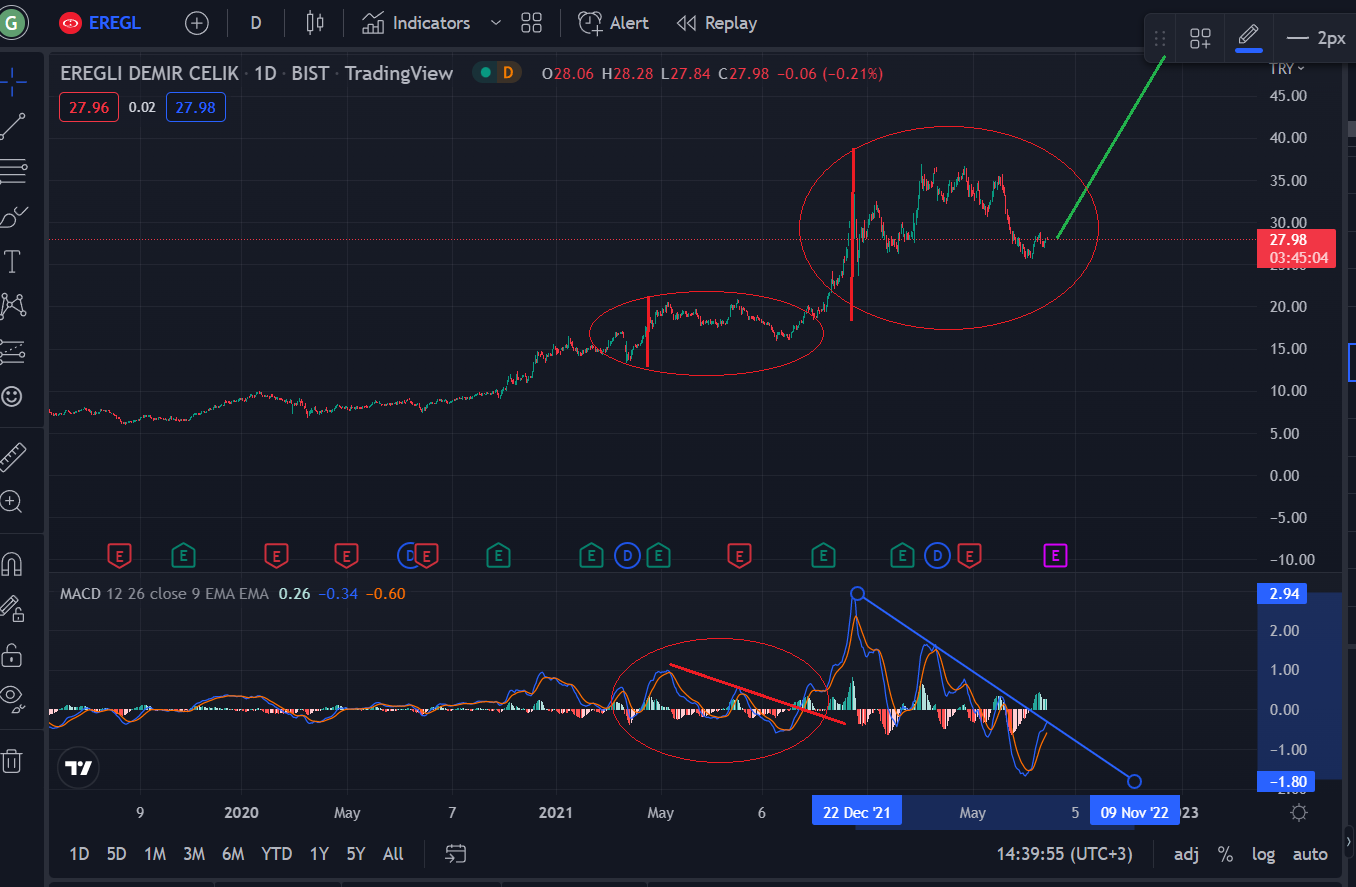
Task: Toggle magnet mode
Action: [12, 565]
